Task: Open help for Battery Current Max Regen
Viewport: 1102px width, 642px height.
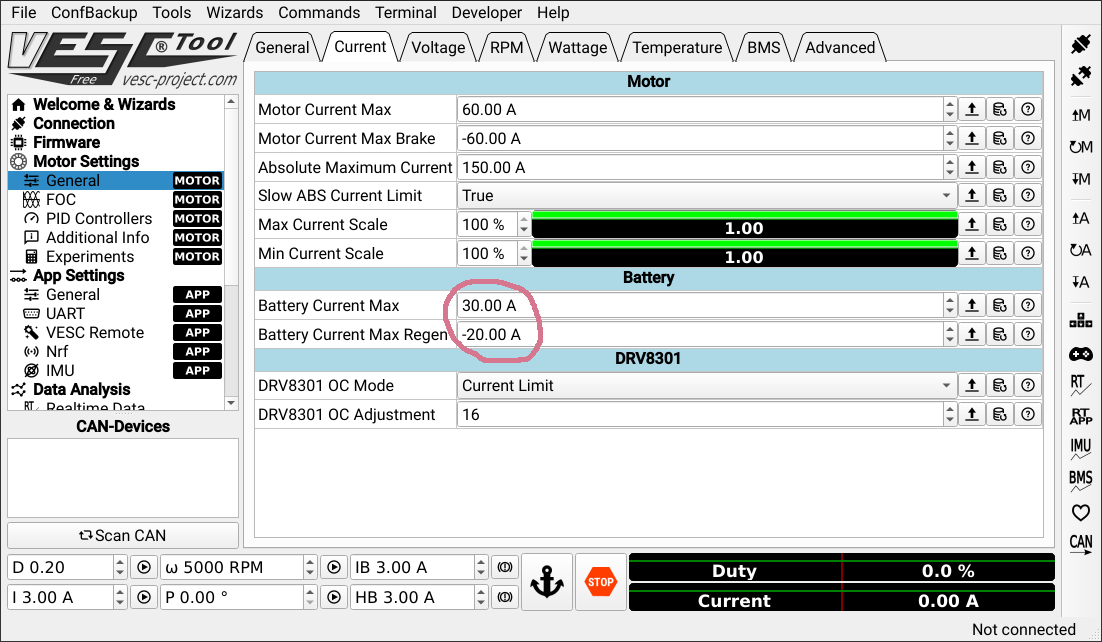Action: point(1028,334)
